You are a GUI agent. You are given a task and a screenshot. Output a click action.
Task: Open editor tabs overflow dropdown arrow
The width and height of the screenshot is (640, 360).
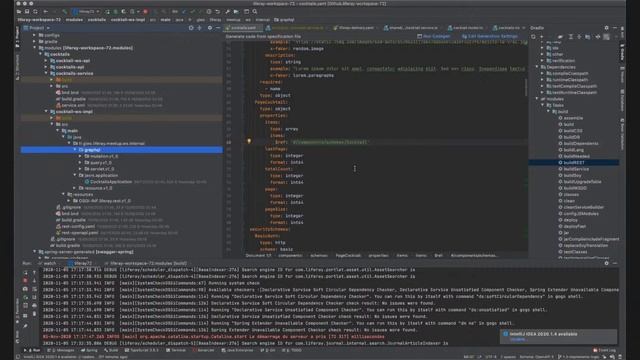[524, 28]
